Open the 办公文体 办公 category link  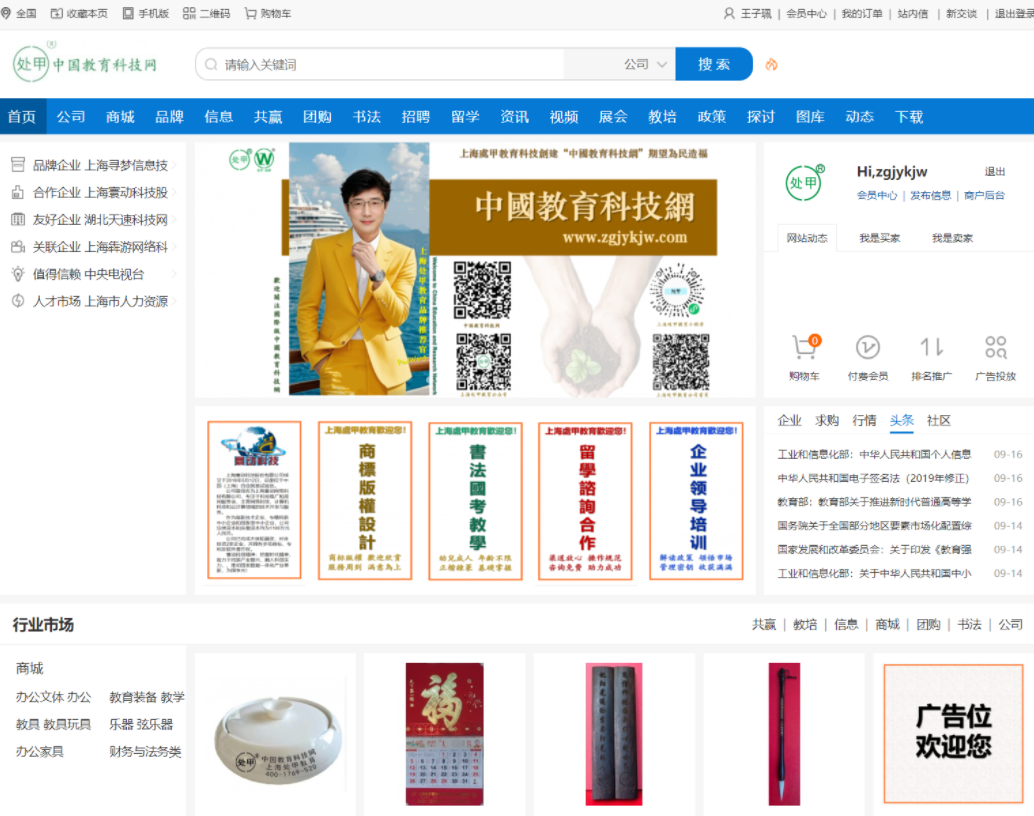click(53, 697)
